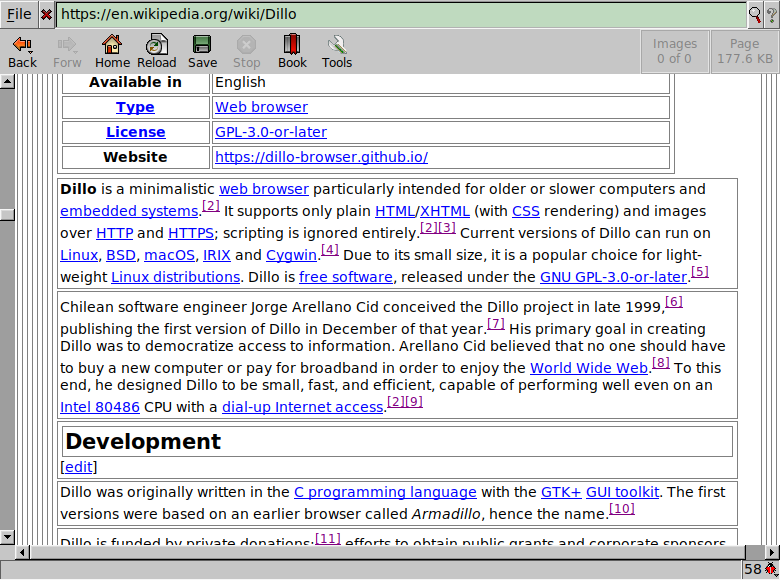780x580 pixels.
Task: Open citation [3] reference
Action: (x=447, y=228)
